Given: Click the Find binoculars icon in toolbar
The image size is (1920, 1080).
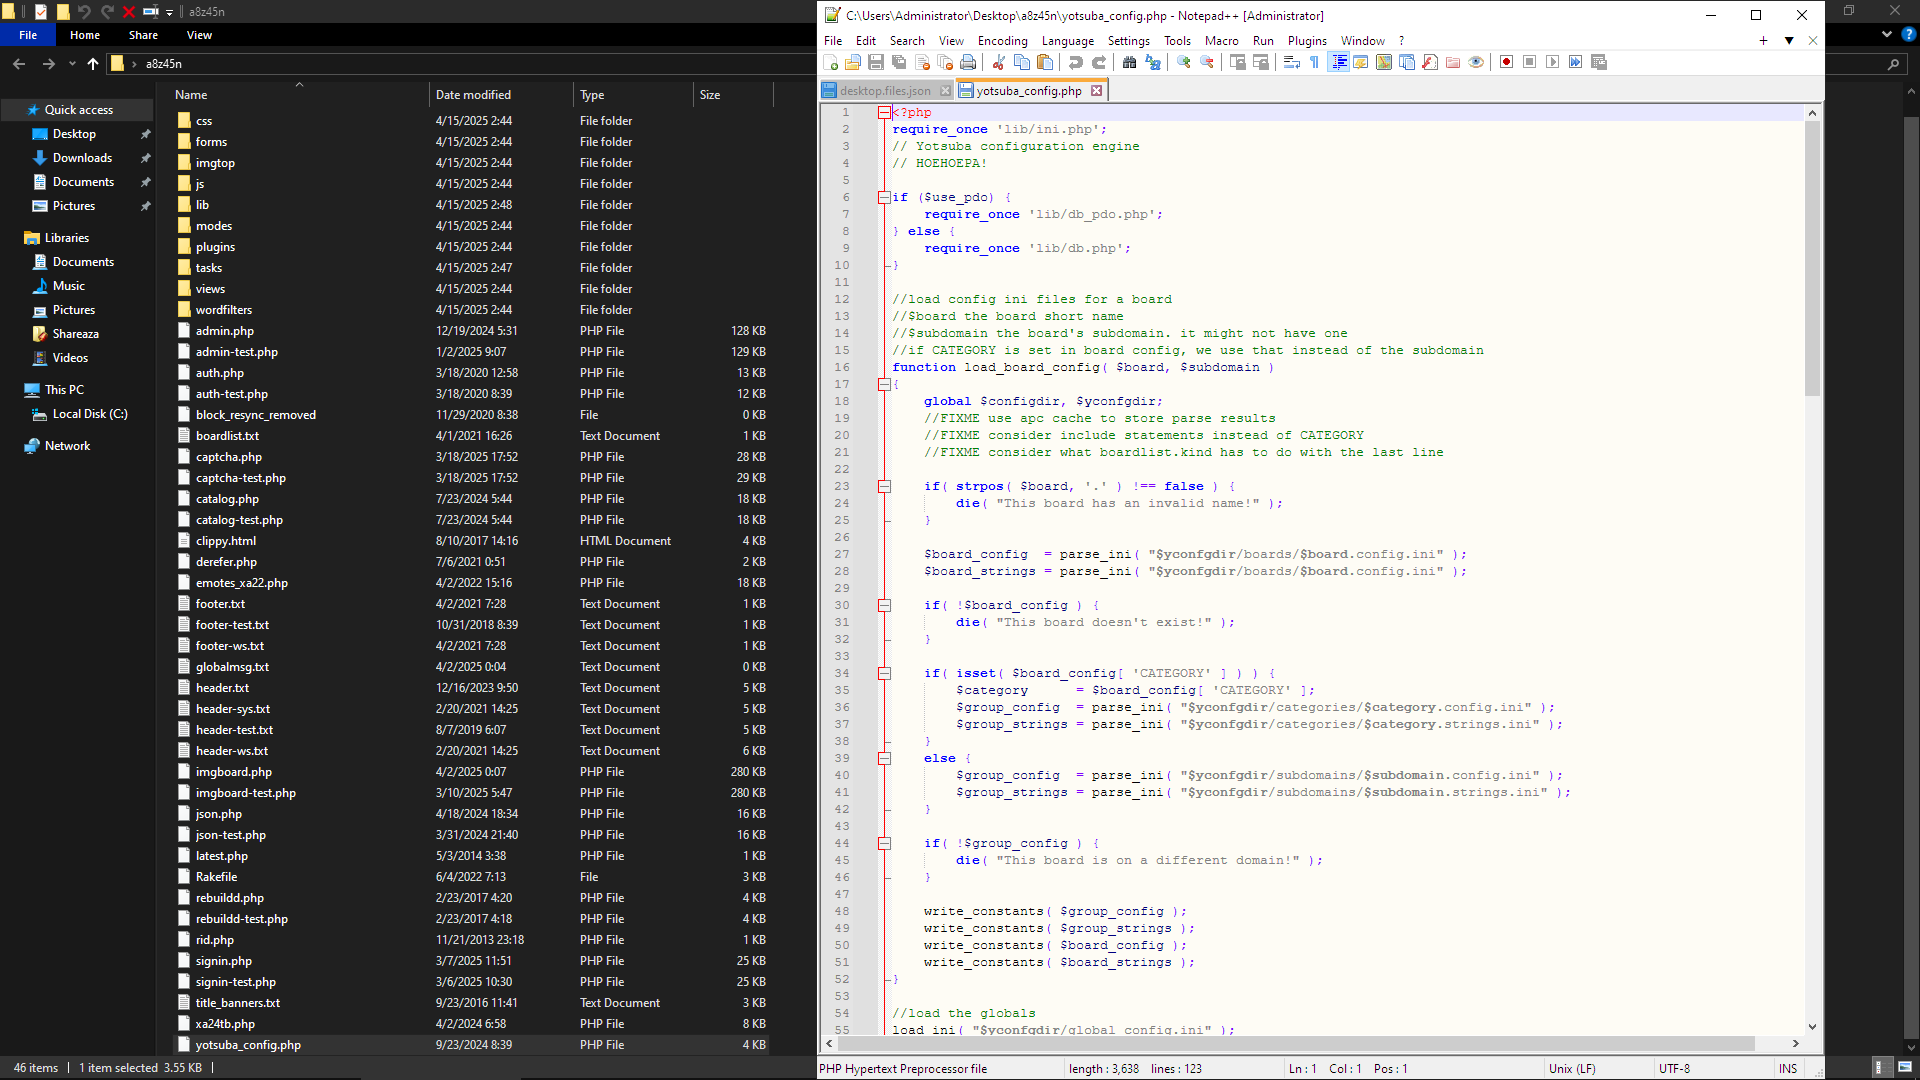Looking at the screenshot, I should (1129, 62).
